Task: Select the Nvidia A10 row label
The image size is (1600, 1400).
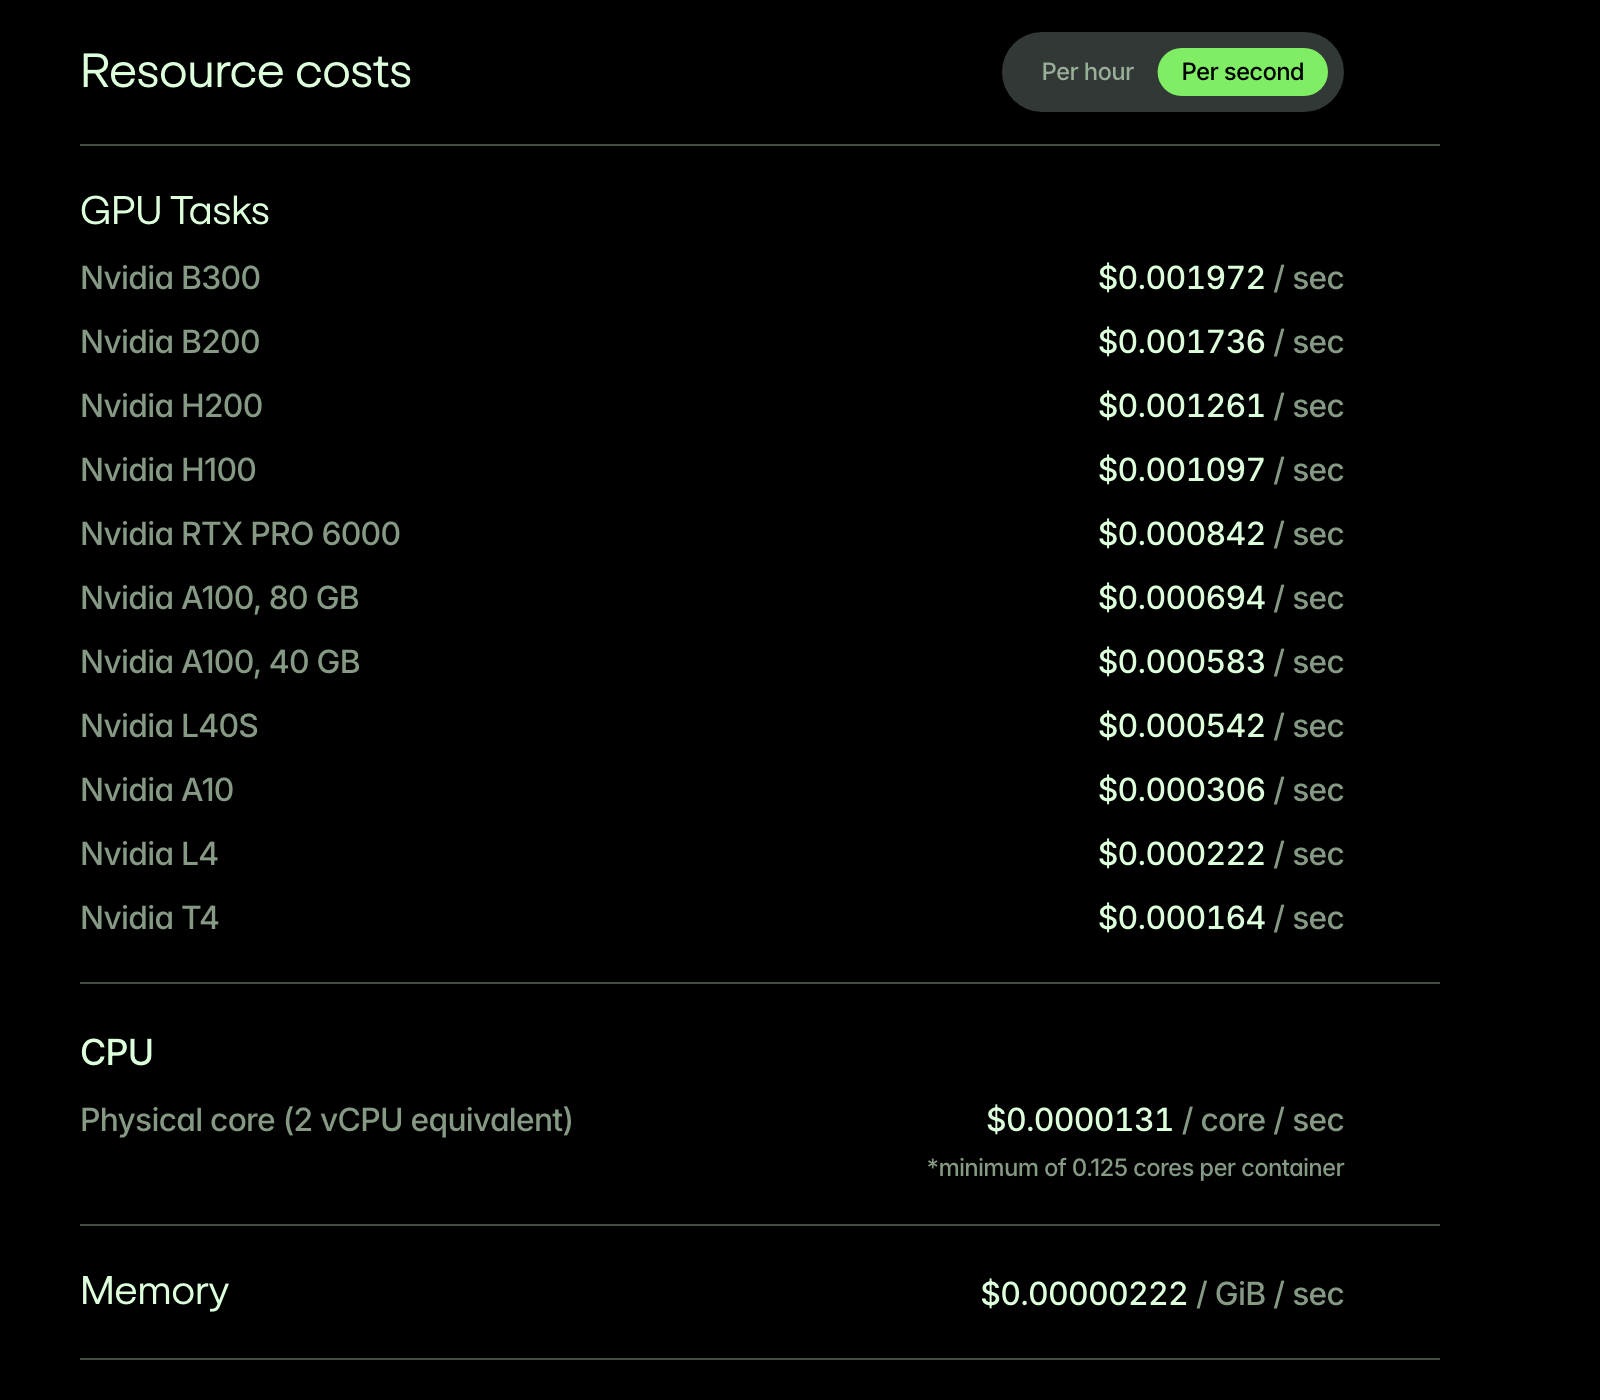Action: click(157, 790)
